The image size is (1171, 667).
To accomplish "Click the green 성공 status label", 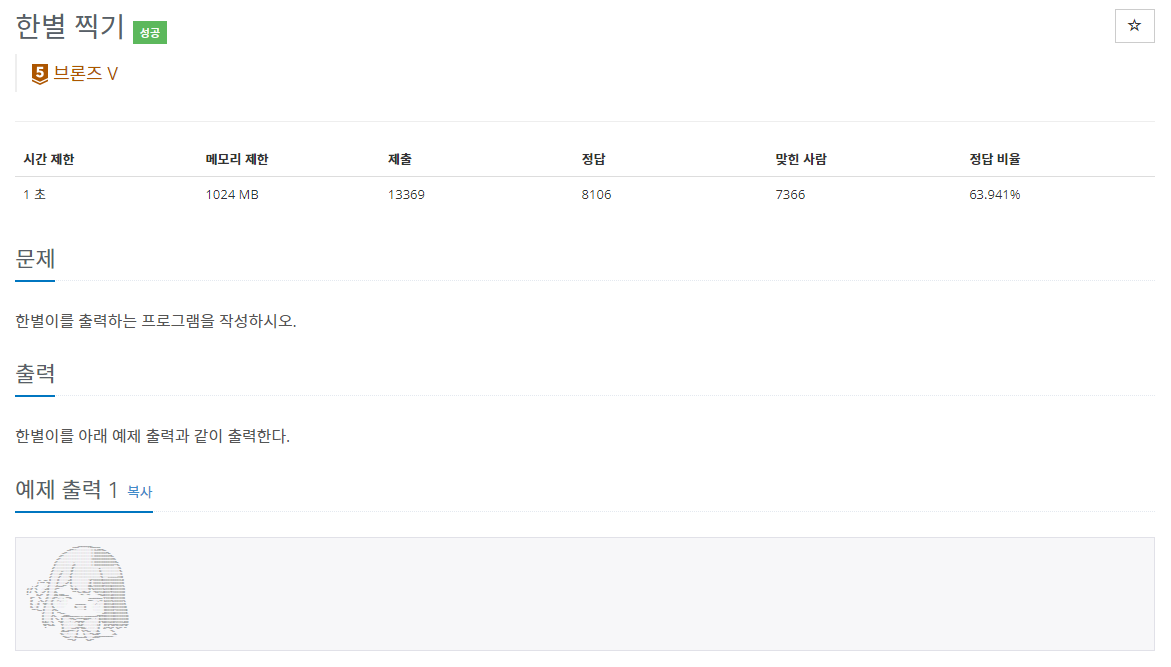I will coord(150,33).
